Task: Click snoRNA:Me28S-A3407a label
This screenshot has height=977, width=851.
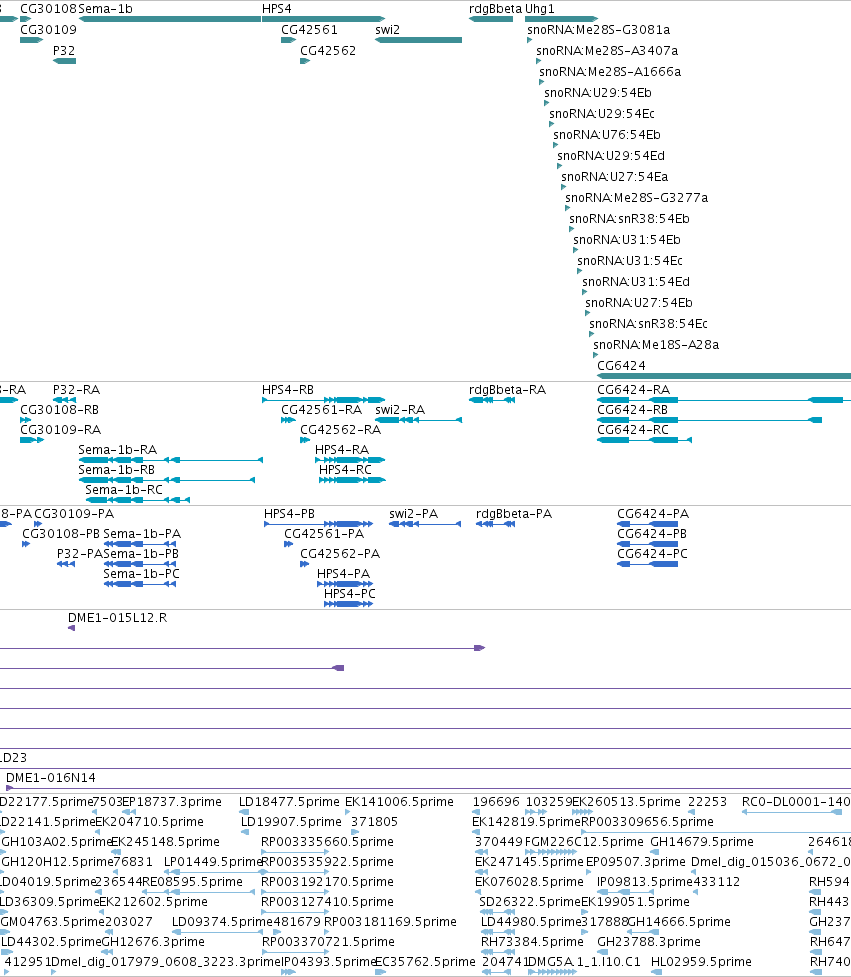Action: (607, 51)
